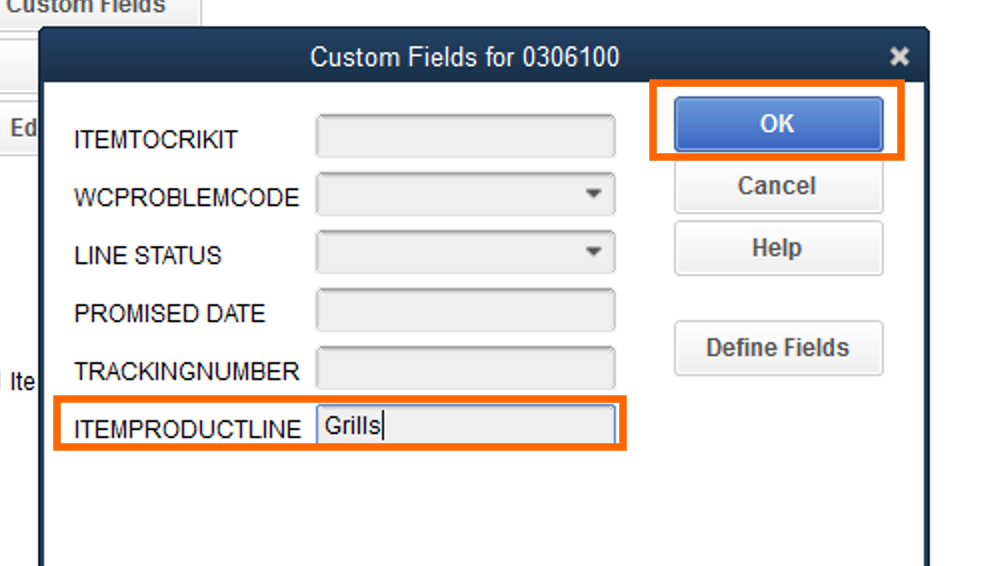Click the ITEMTOCRIKIT label
The image size is (982, 566).
[x=156, y=140]
